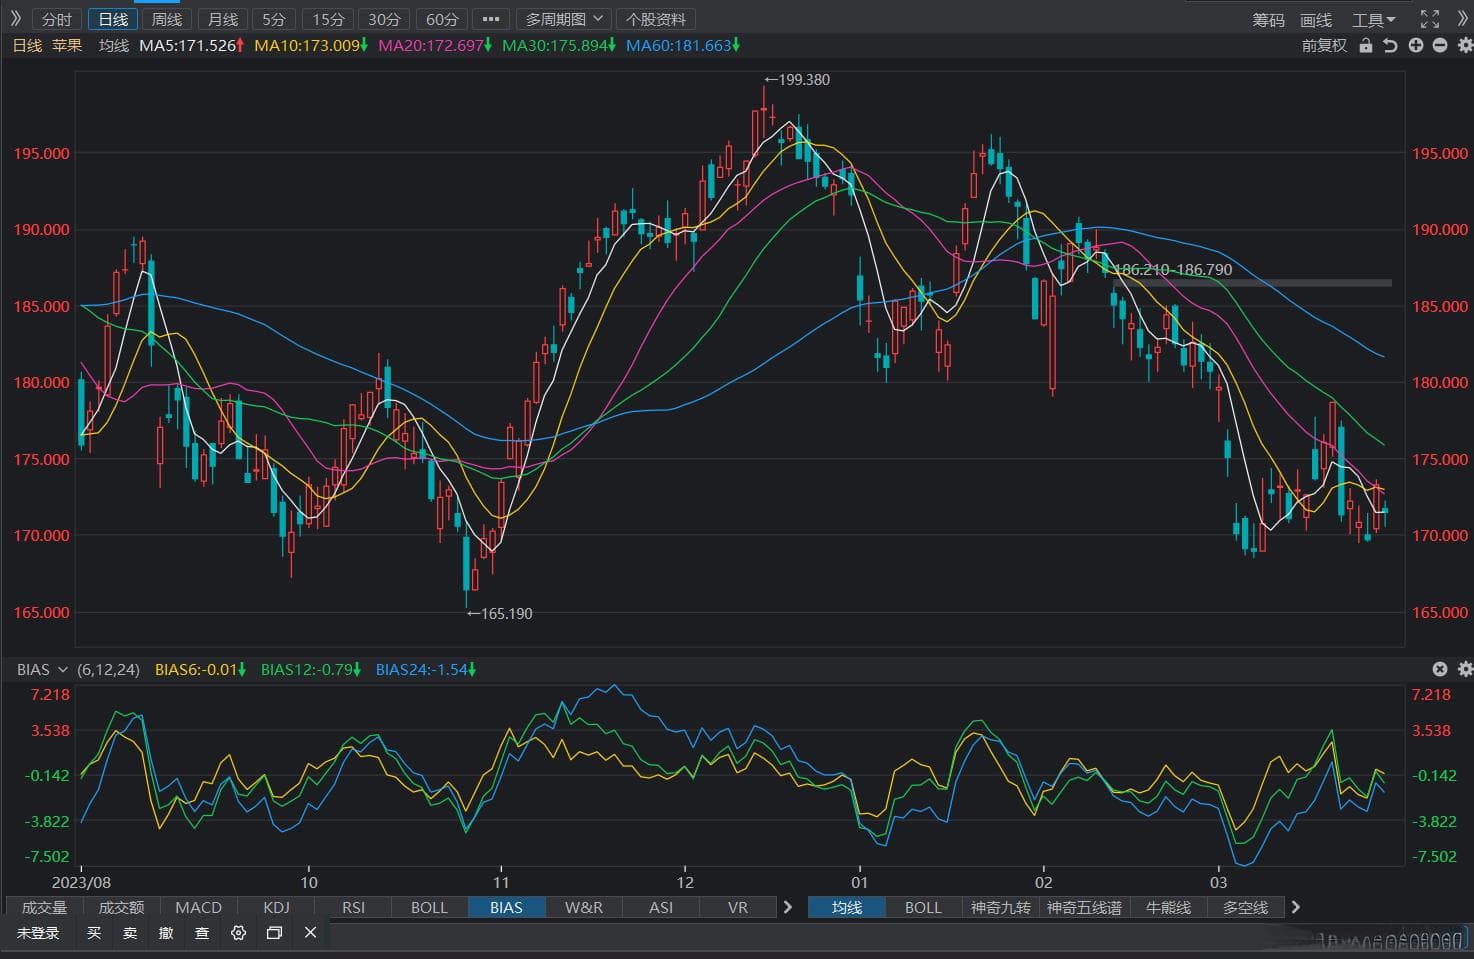
Task: Switch sub-chart to W&R
Action: (584, 907)
